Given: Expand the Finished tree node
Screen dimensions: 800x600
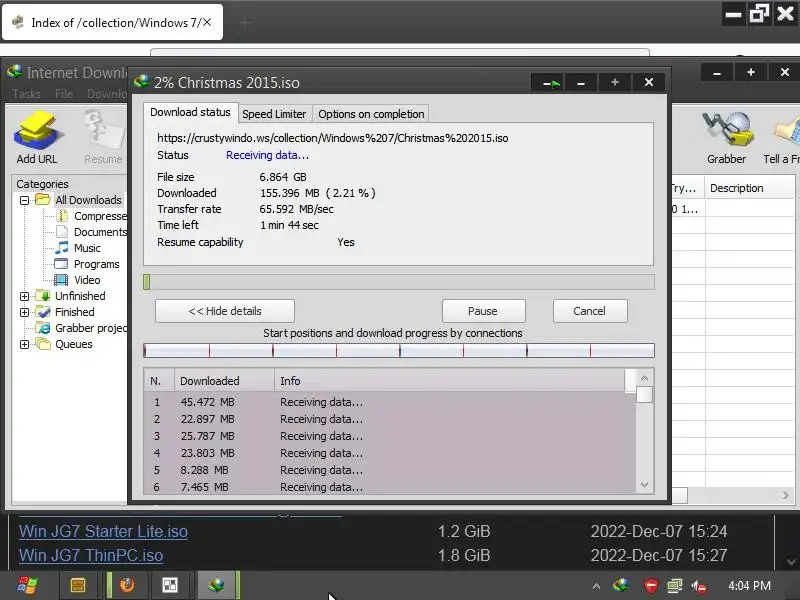Looking at the screenshot, I should click(x=24, y=312).
